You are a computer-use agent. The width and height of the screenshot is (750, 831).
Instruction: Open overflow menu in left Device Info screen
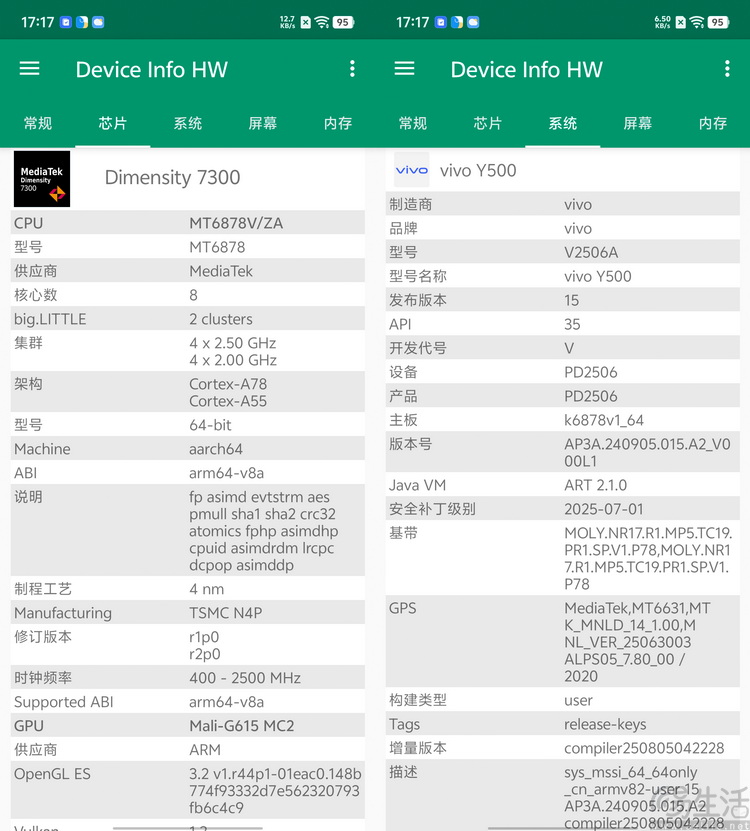pos(352,68)
